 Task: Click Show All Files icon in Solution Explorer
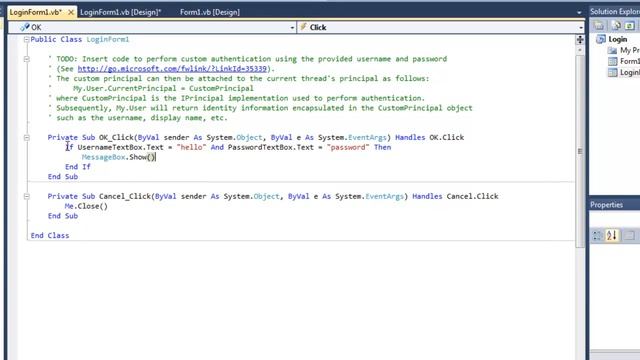pyautogui.click(x=616, y=26)
